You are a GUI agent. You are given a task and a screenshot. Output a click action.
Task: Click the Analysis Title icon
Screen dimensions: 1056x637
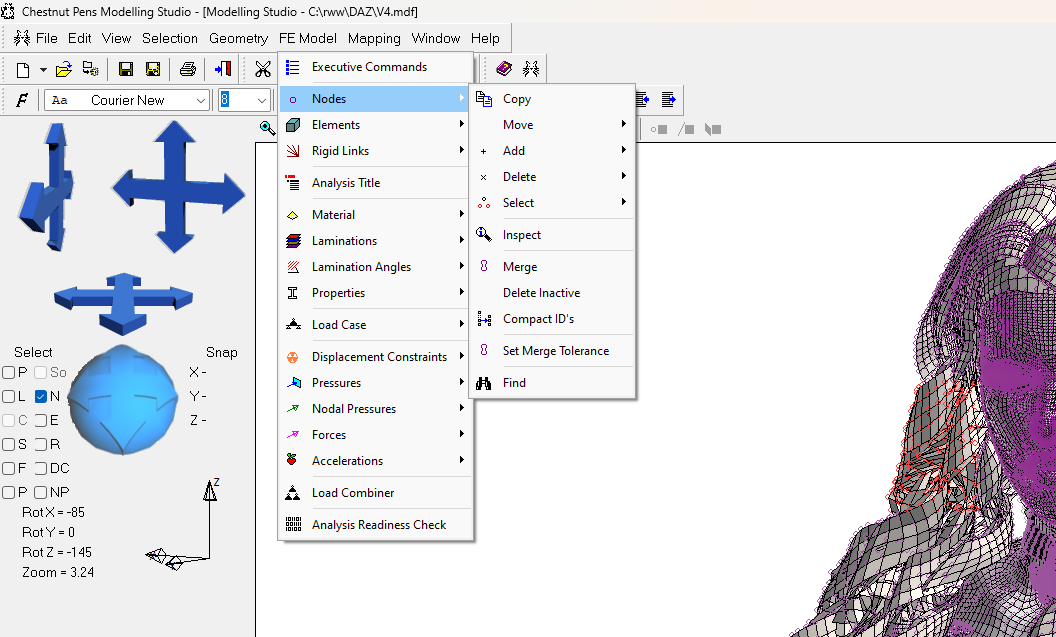point(292,182)
